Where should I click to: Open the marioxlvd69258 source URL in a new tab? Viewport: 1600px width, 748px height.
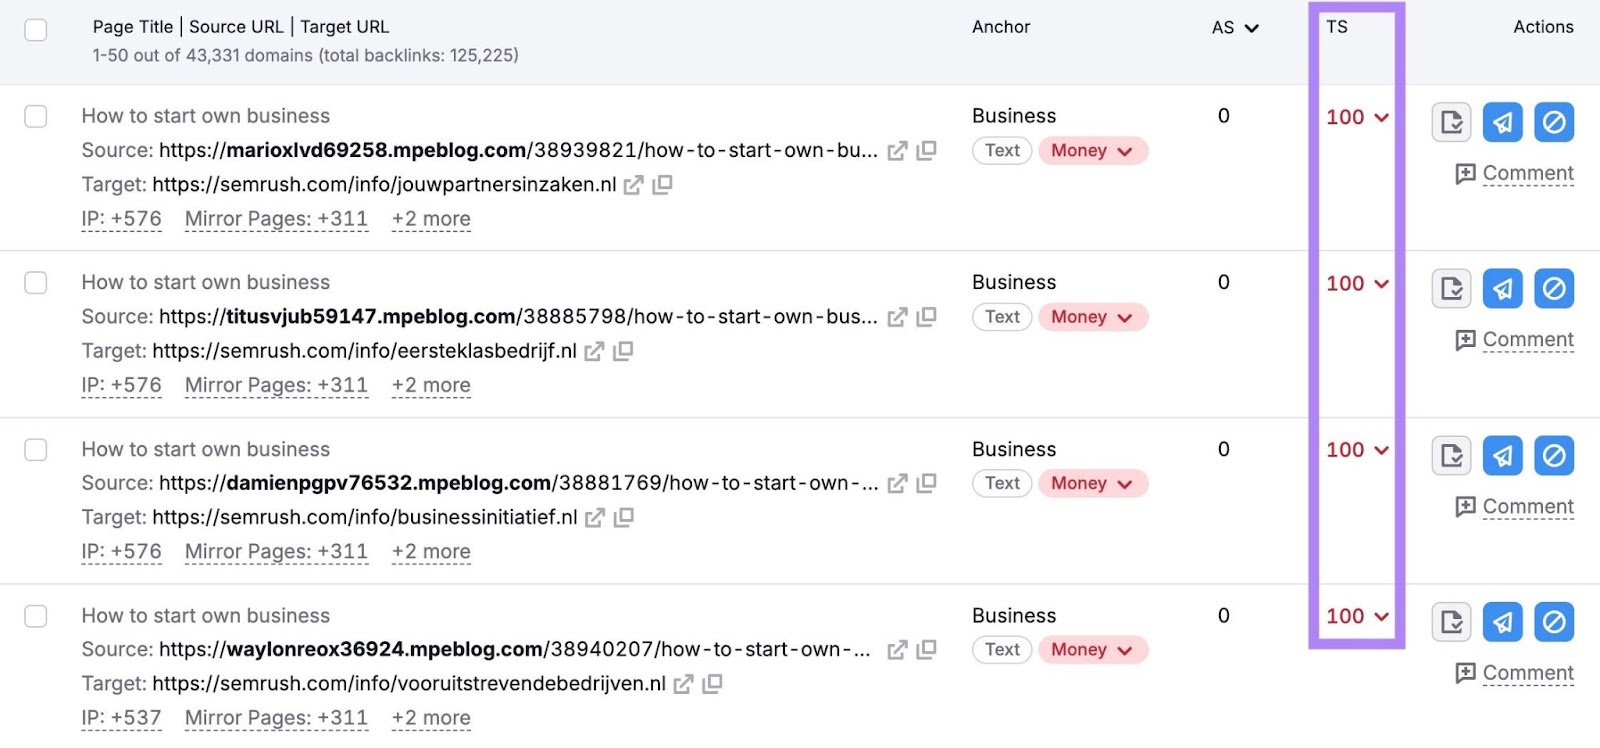click(x=897, y=151)
